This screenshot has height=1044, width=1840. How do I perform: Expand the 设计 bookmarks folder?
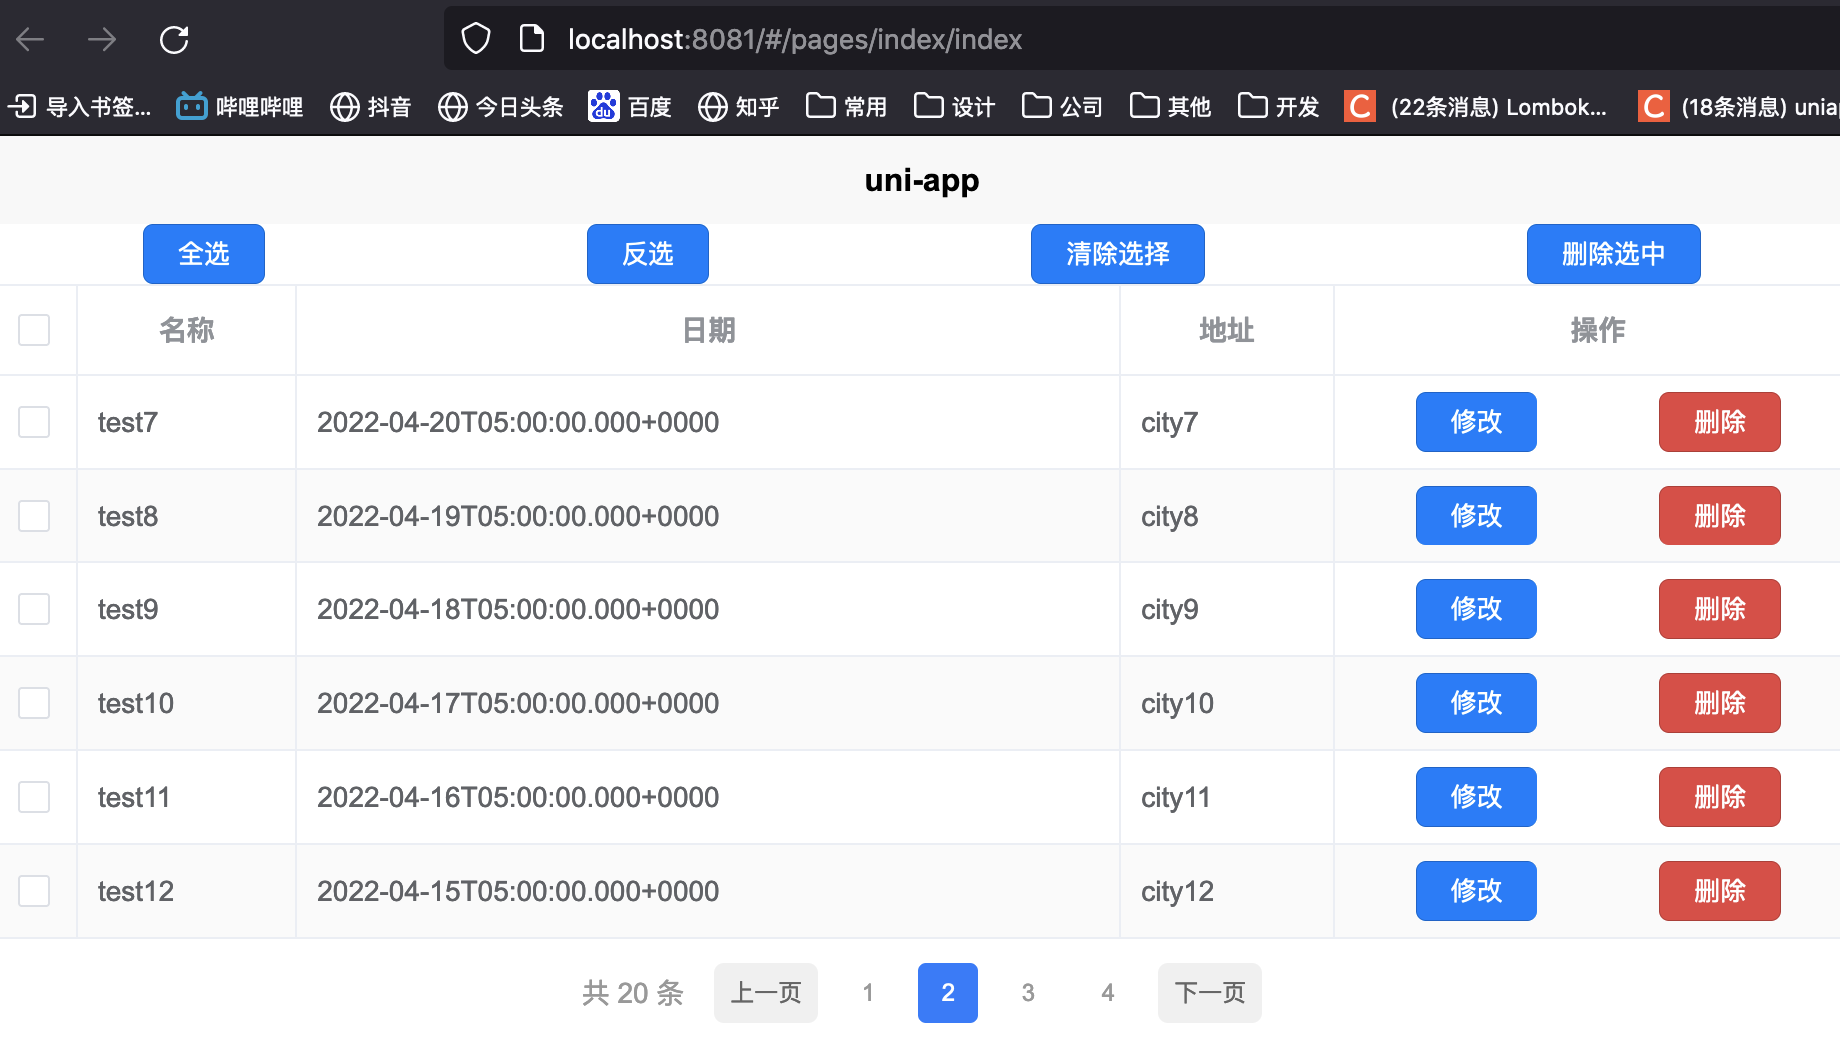point(953,106)
